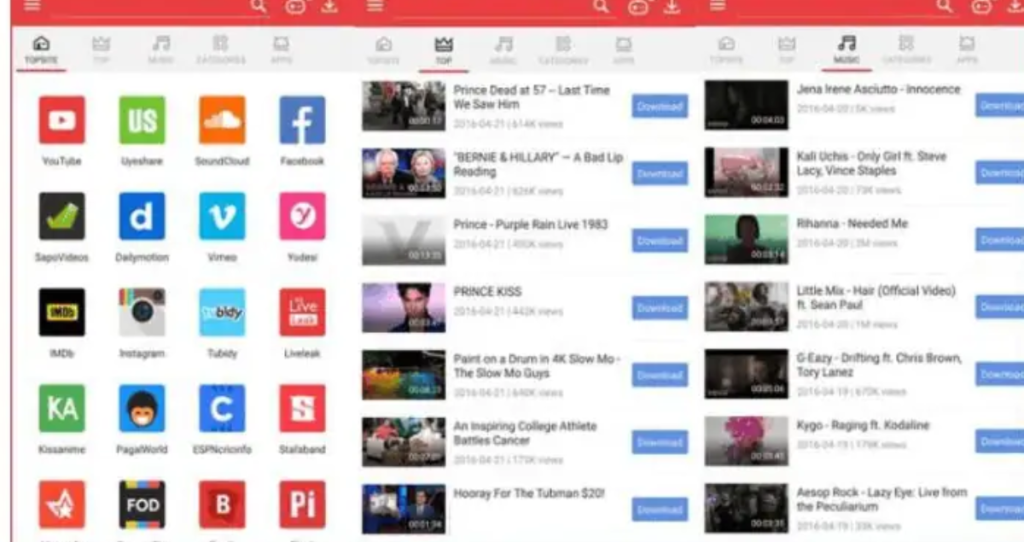Open thumbnail of 'Aesop Rock - Lazy Eye'
Screen dimensions: 1024x542
(746, 509)
